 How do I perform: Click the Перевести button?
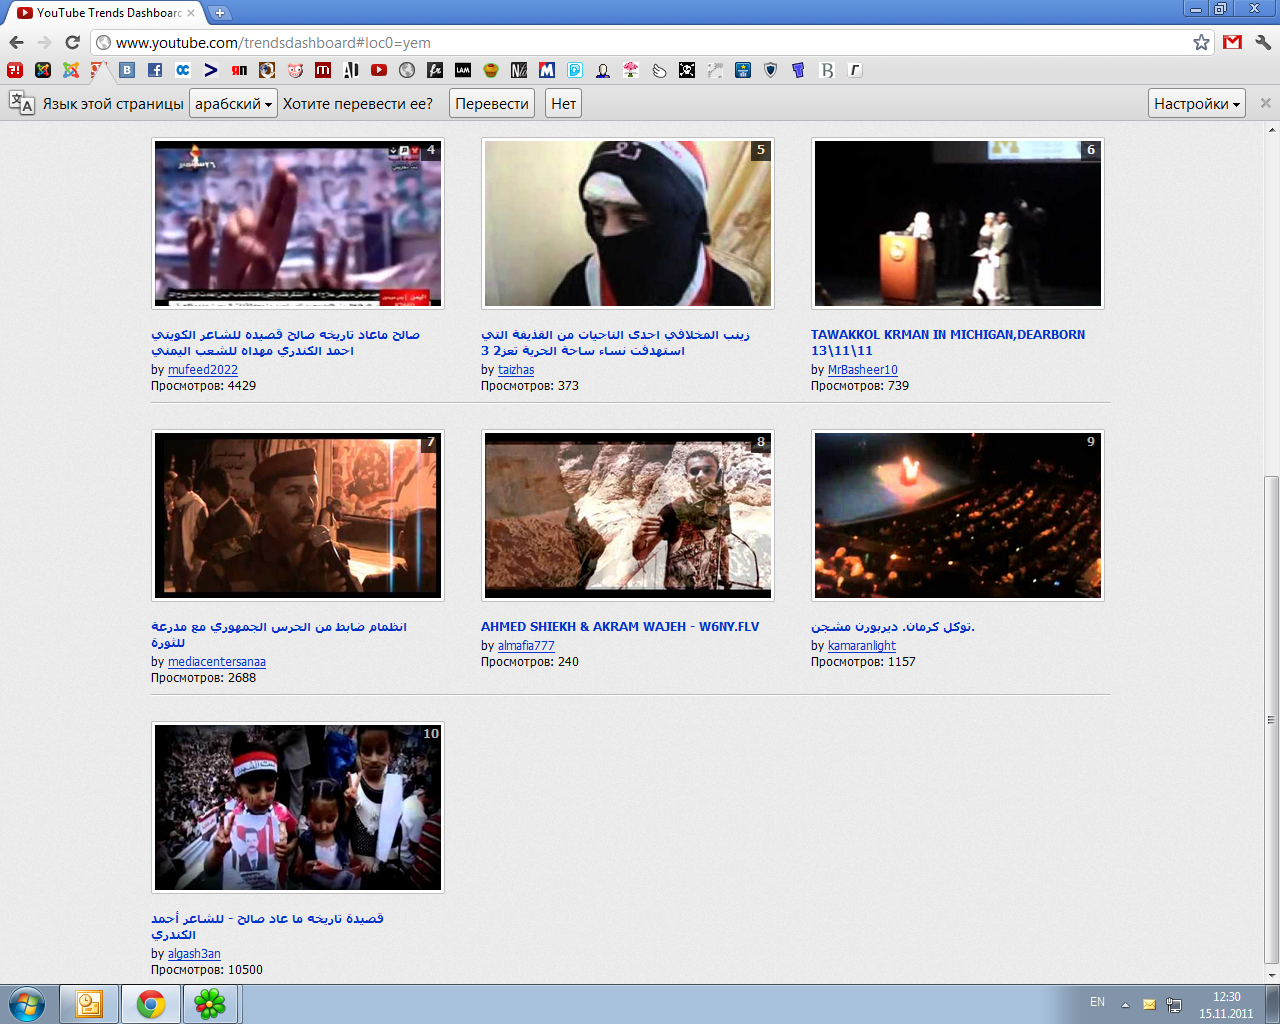tap(491, 103)
